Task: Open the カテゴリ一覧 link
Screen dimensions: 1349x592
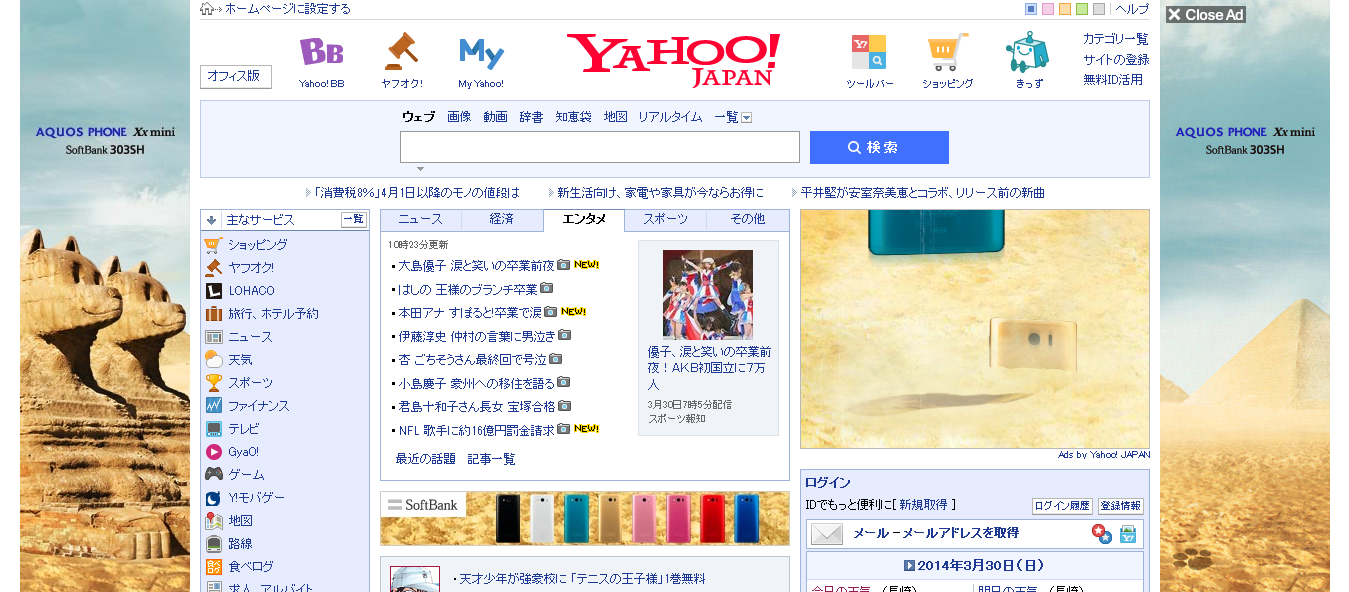Action: 1116,39
